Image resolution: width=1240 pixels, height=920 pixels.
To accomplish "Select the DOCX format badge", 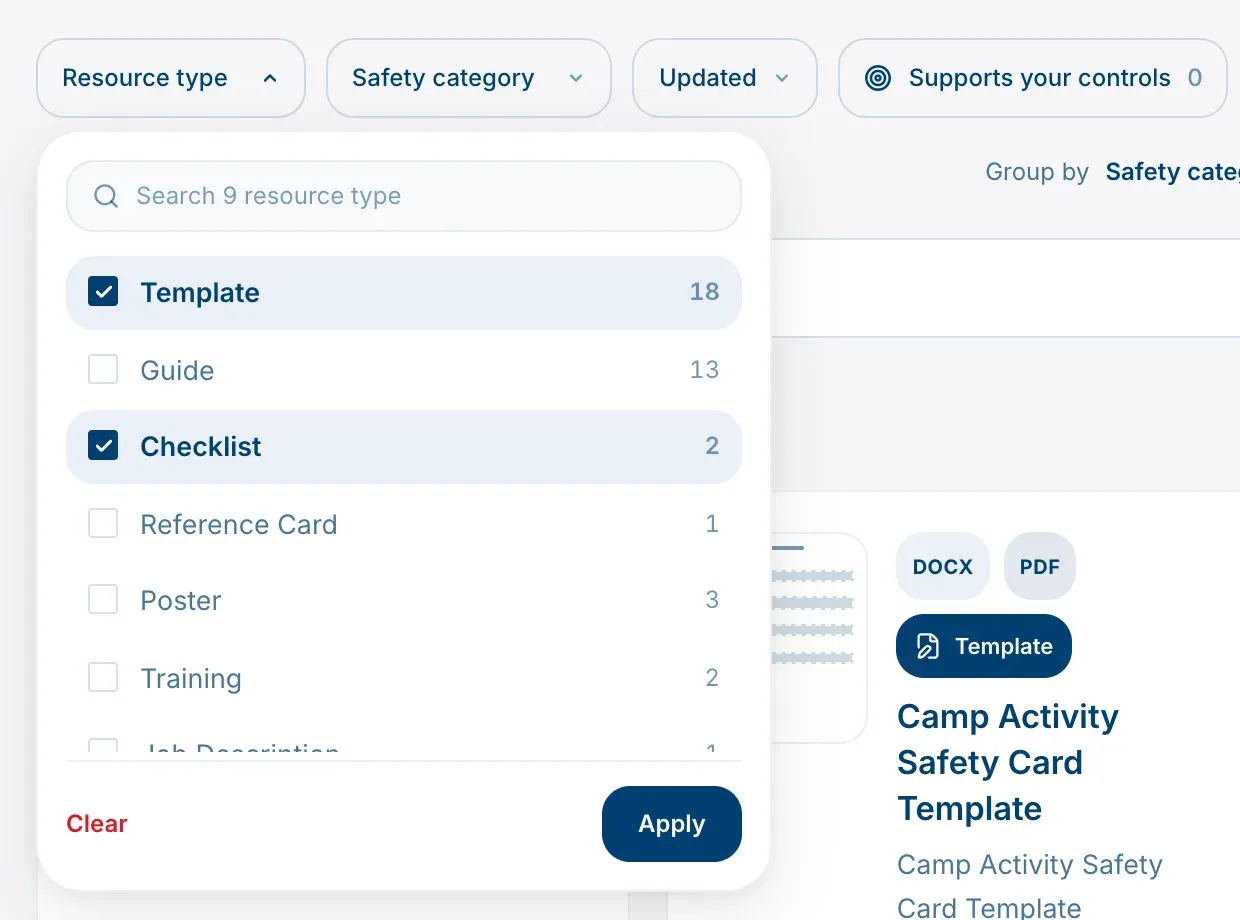I will click(943, 566).
